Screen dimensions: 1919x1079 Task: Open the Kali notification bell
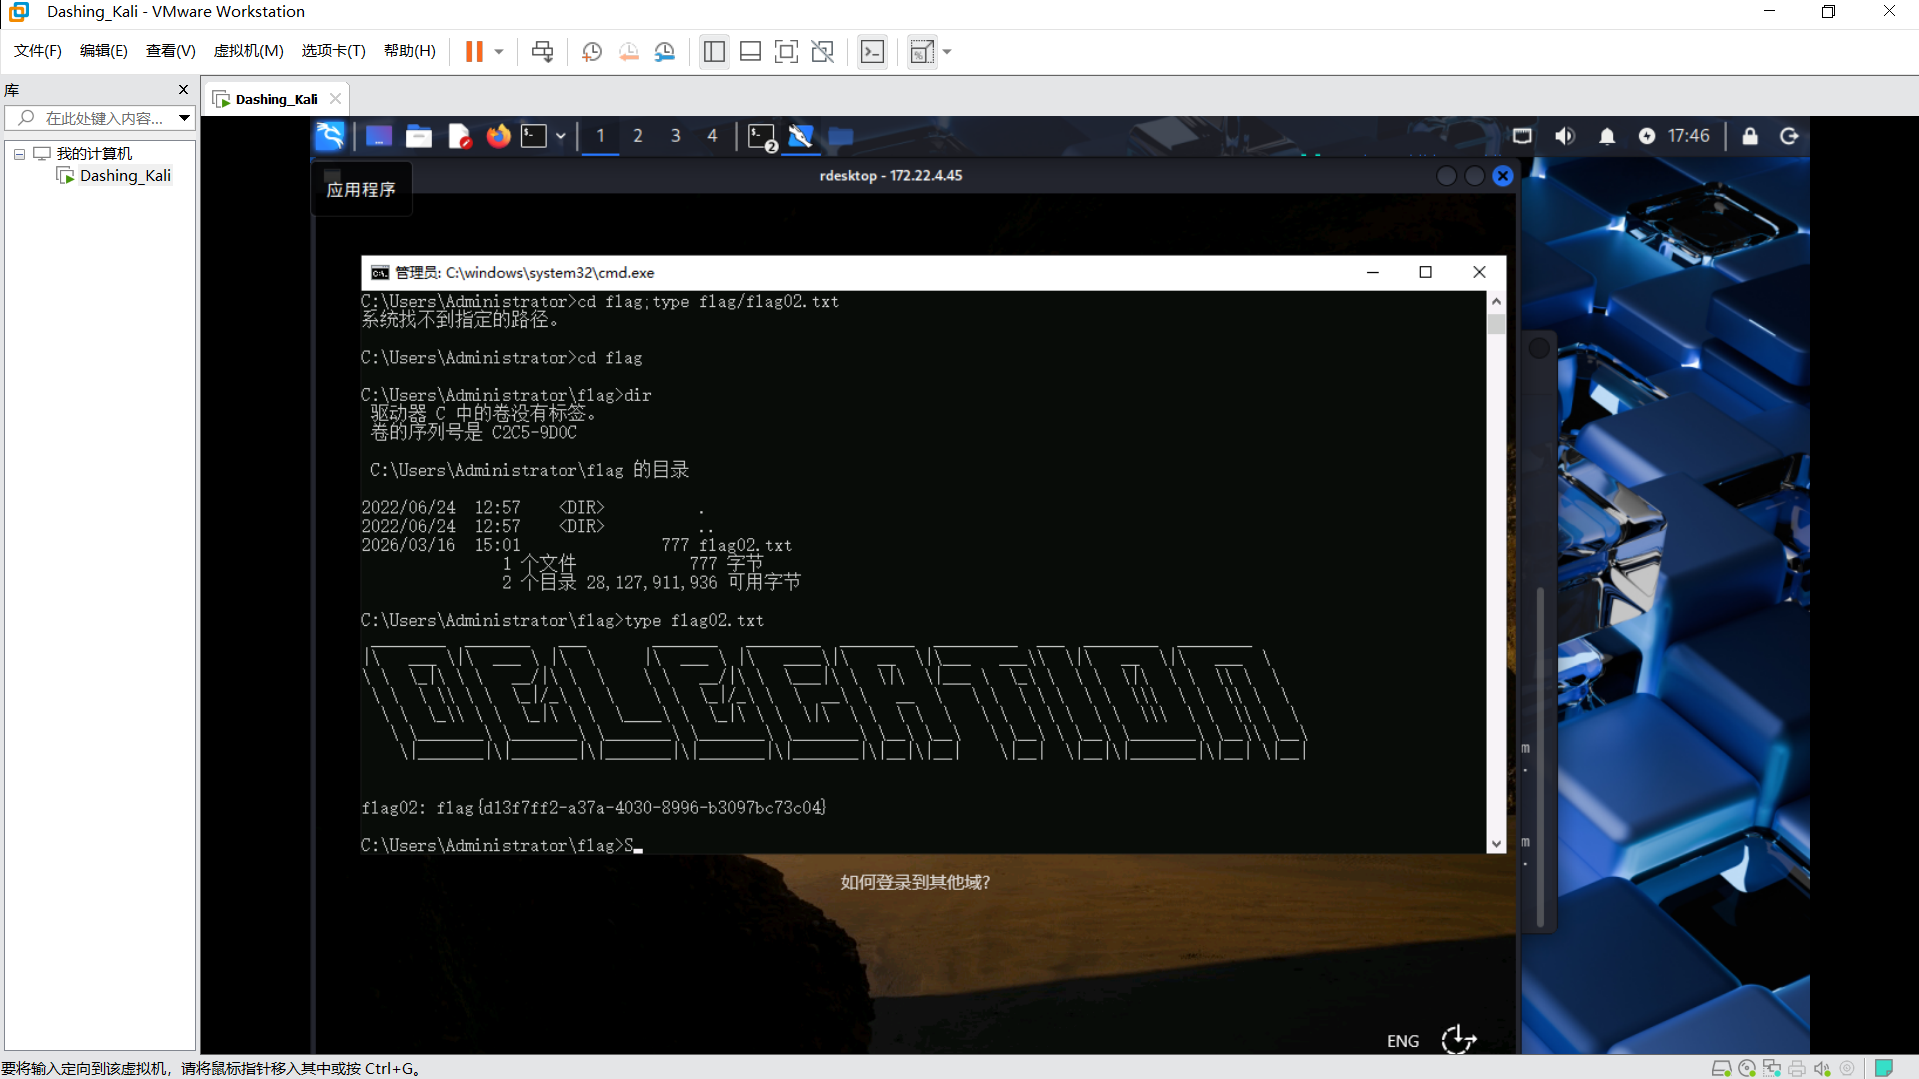click(1606, 136)
